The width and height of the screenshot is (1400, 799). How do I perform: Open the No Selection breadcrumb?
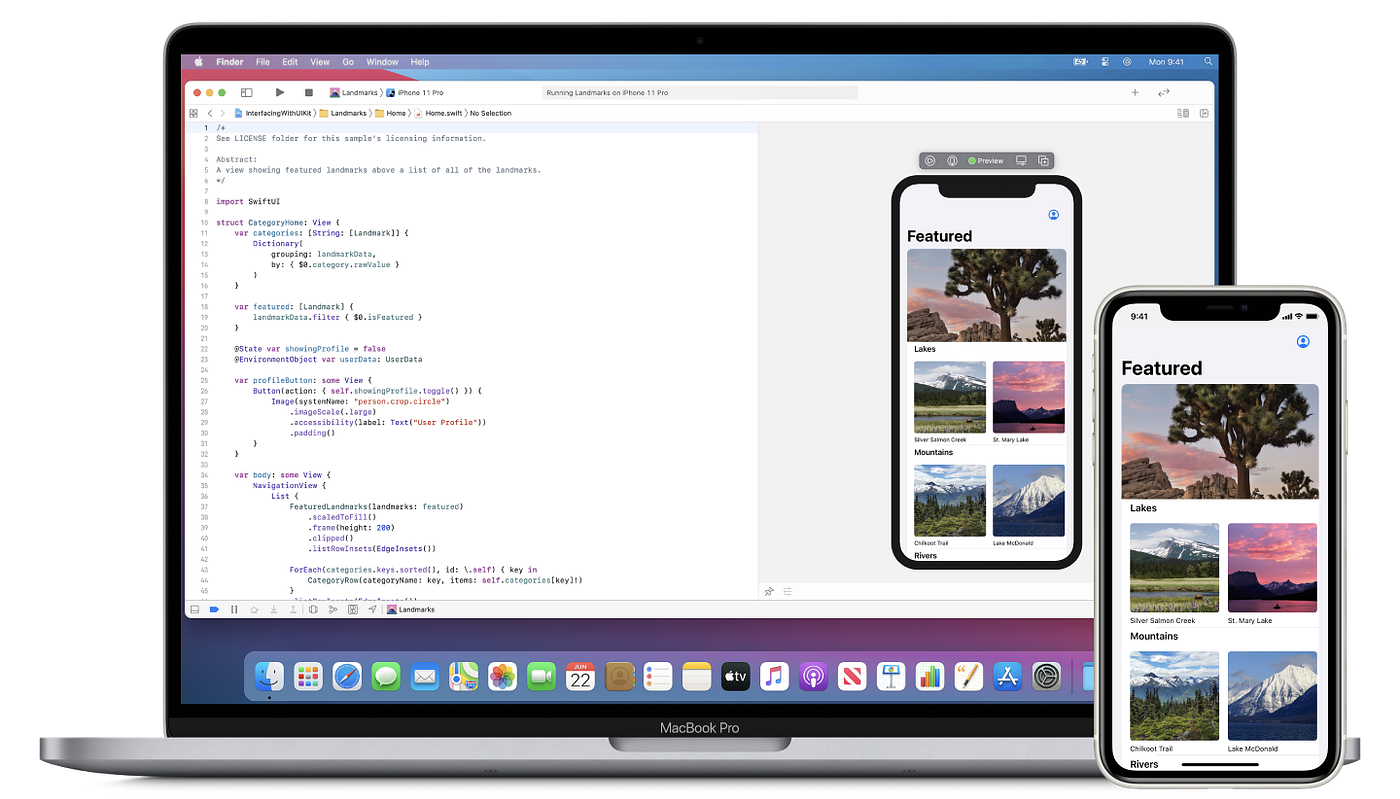point(490,113)
